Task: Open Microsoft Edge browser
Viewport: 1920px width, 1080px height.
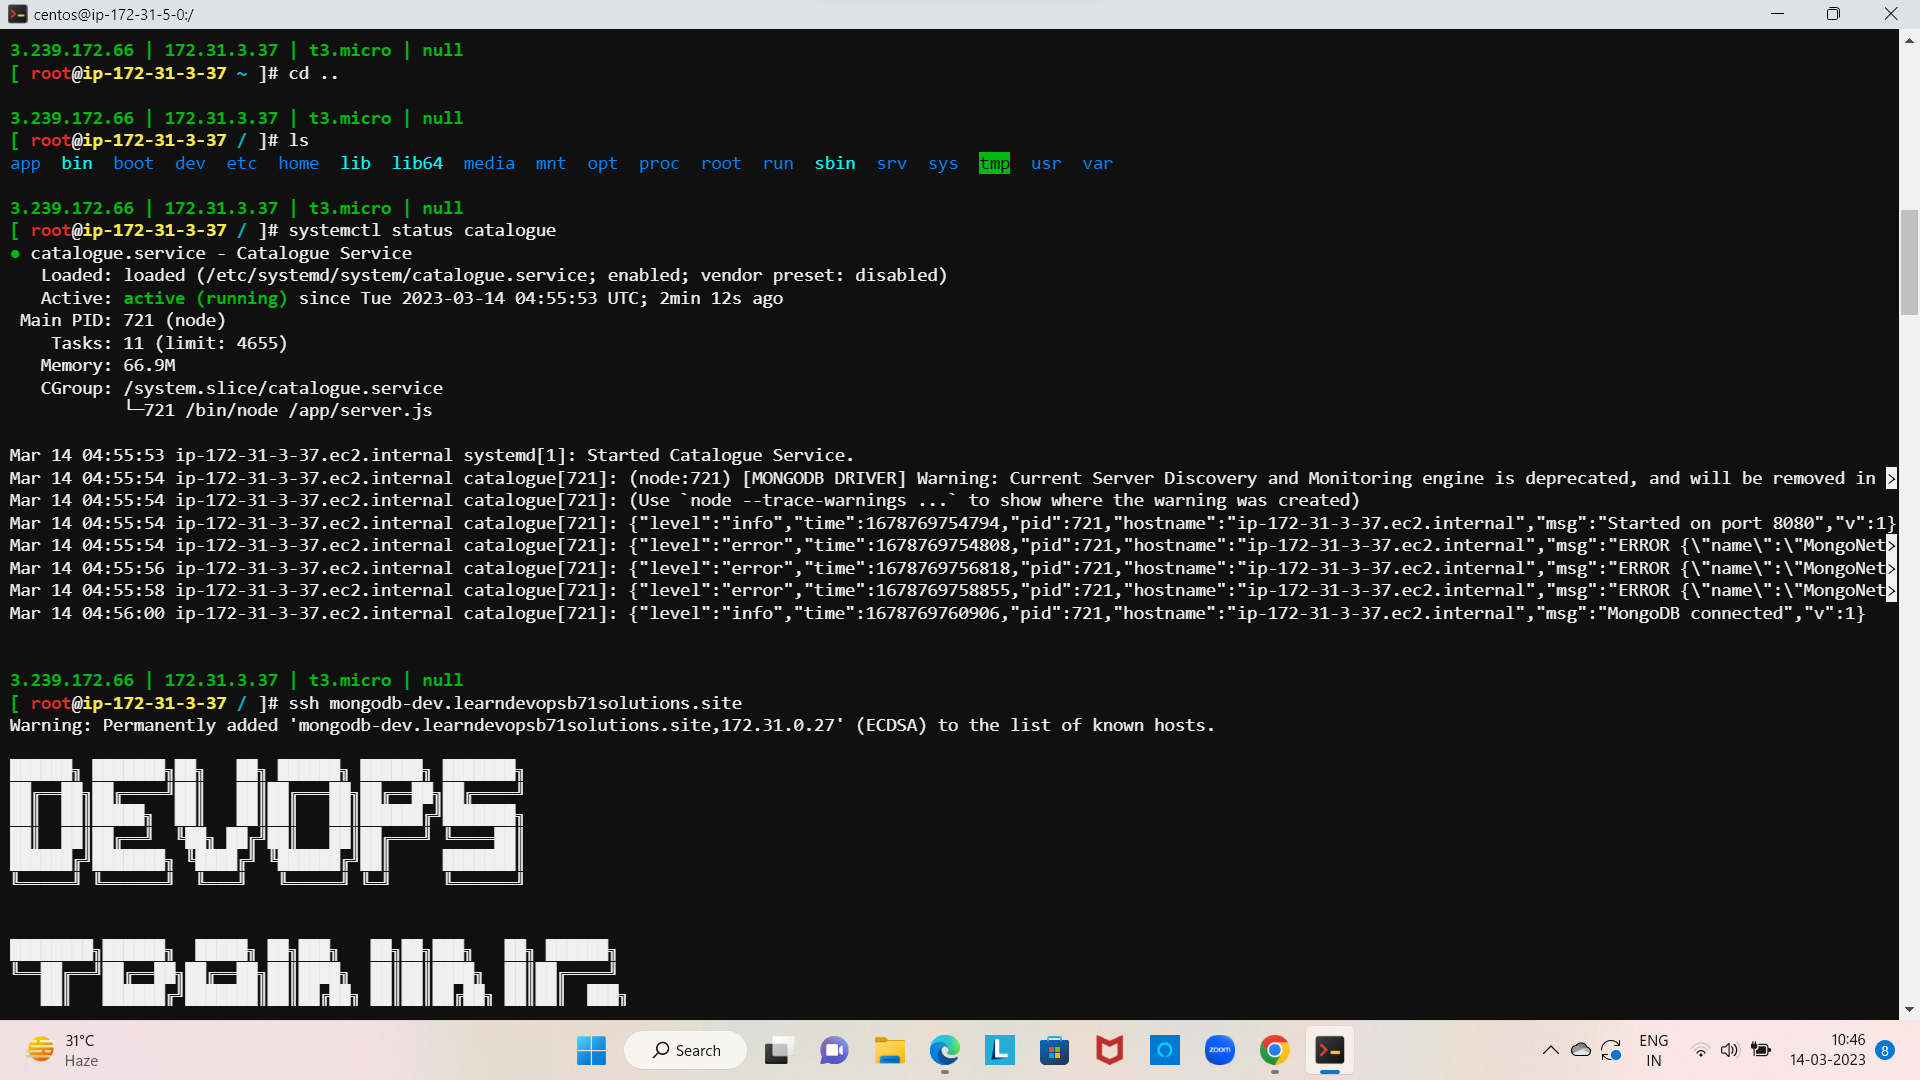Action: 945,1050
